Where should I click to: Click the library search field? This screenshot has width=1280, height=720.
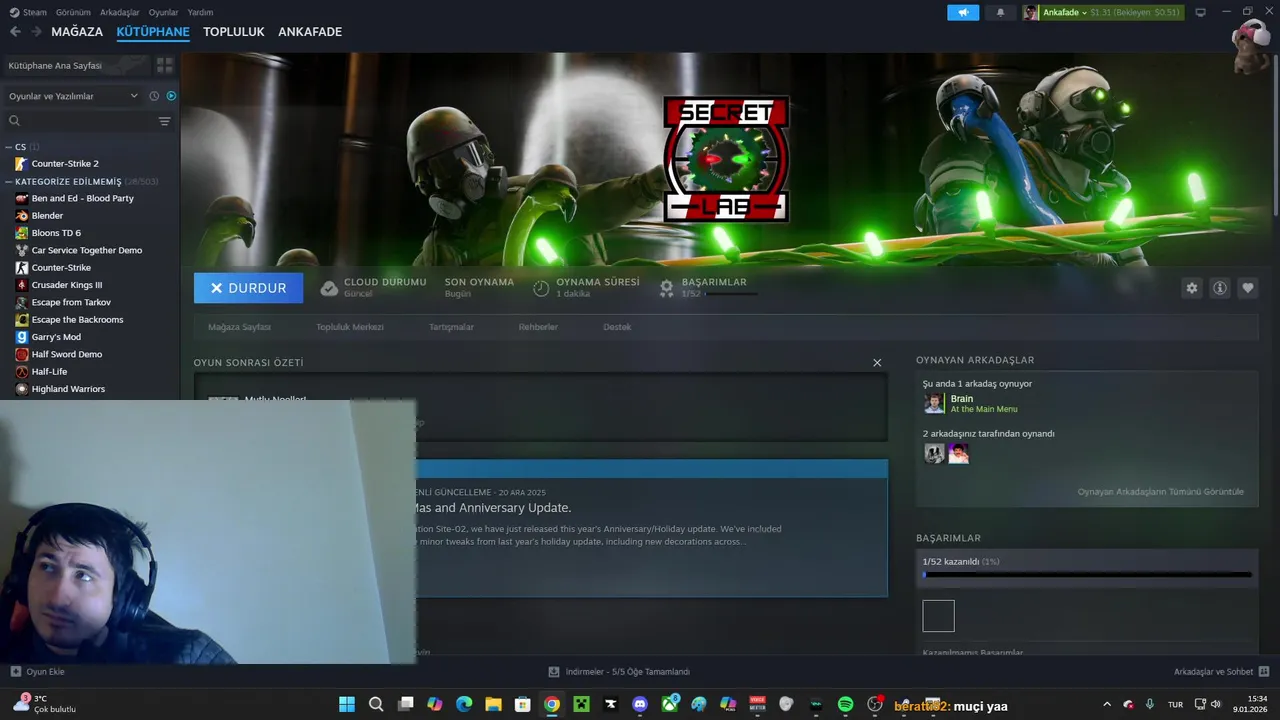click(x=80, y=121)
